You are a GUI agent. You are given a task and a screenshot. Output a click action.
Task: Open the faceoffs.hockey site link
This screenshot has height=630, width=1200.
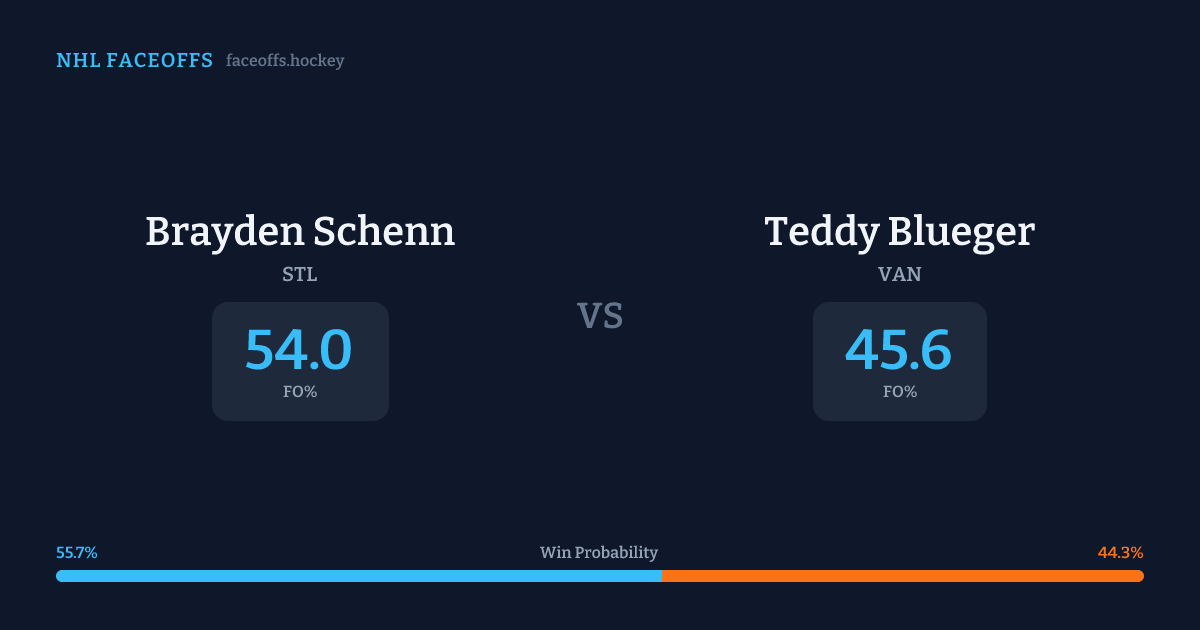coord(285,61)
